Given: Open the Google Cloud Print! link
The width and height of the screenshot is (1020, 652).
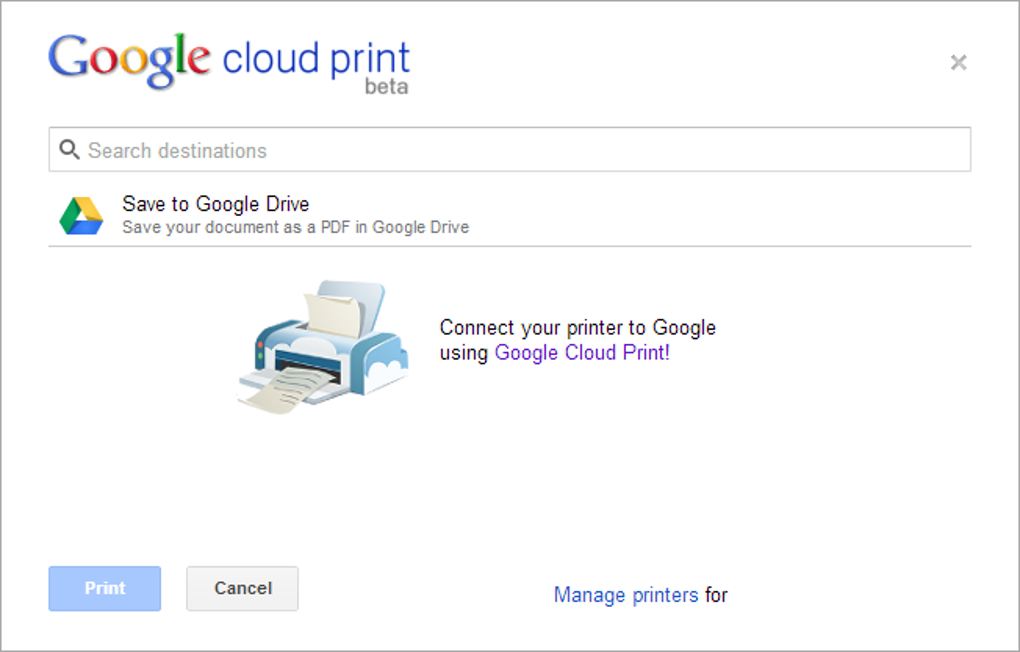Looking at the screenshot, I should [x=582, y=352].
